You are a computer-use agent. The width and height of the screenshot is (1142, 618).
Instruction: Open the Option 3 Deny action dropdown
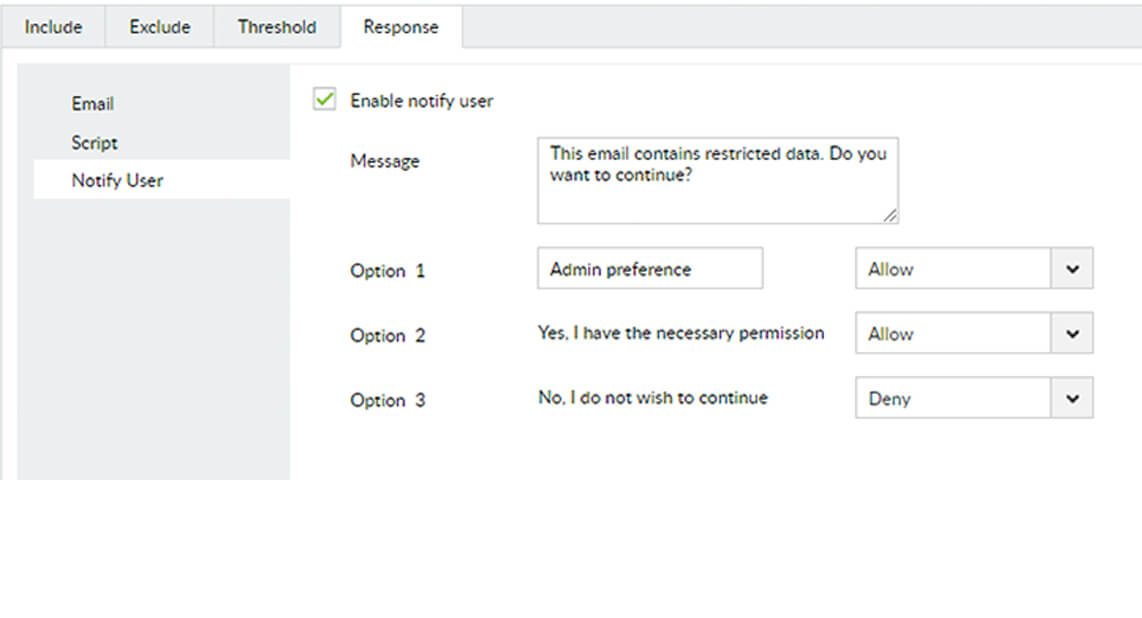(953, 398)
